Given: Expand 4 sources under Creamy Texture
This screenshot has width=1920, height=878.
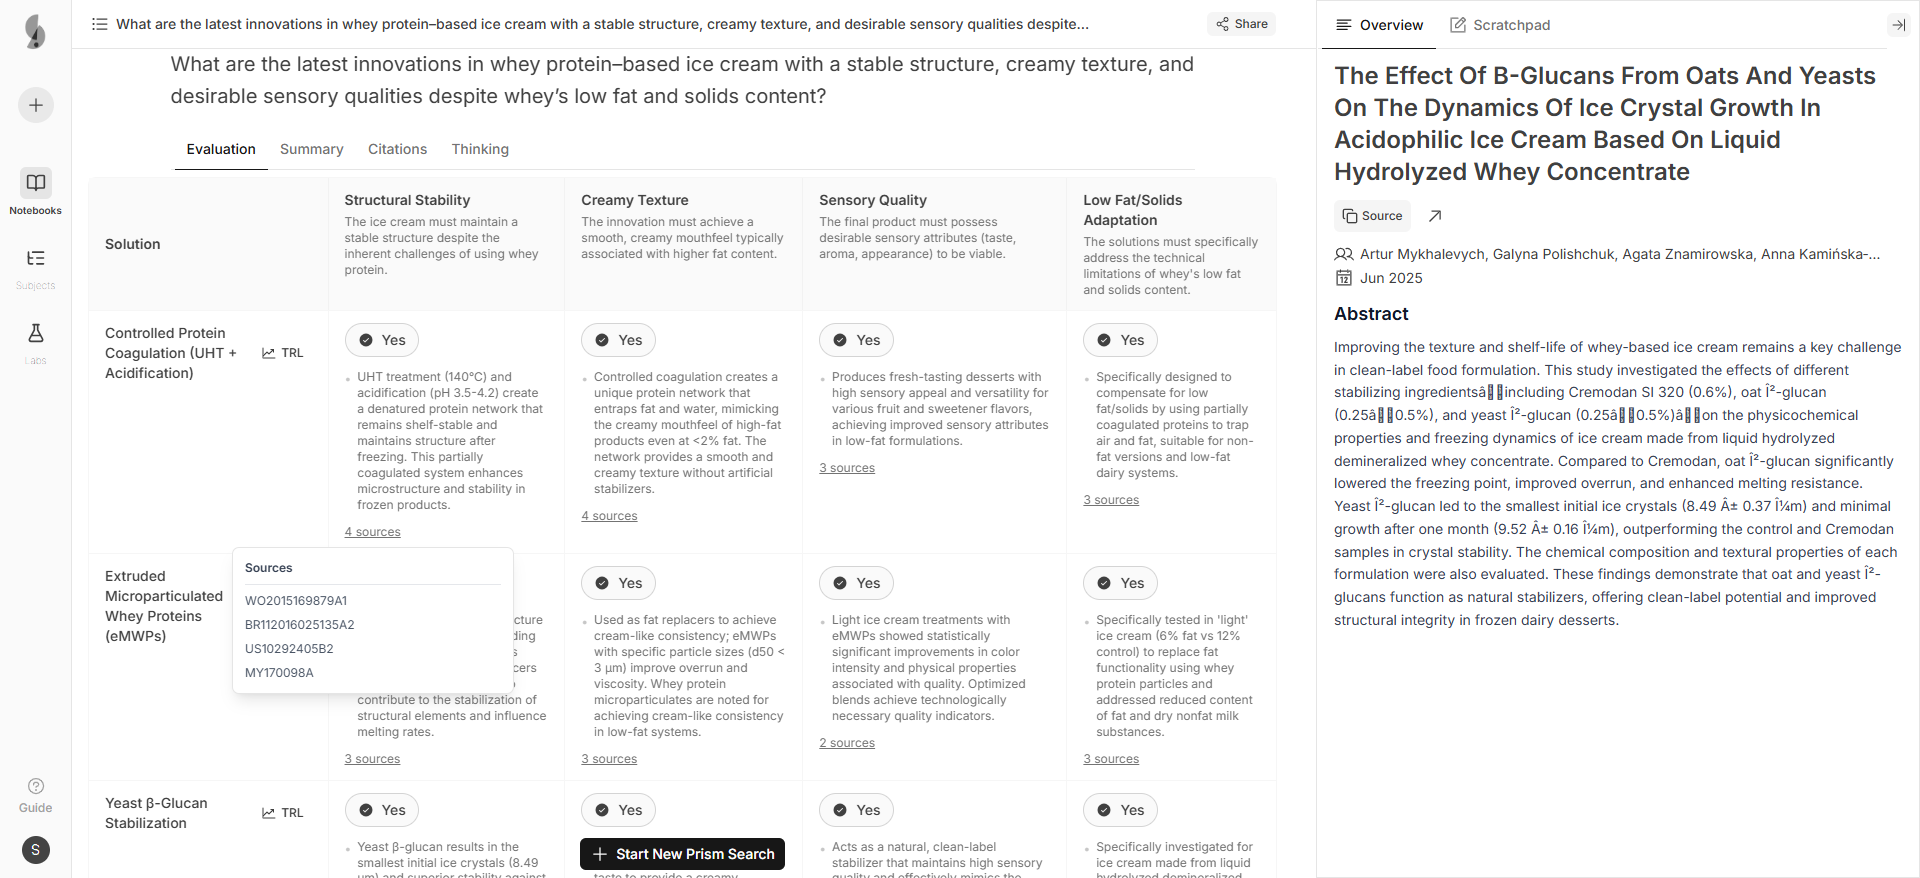Looking at the screenshot, I should coord(609,516).
